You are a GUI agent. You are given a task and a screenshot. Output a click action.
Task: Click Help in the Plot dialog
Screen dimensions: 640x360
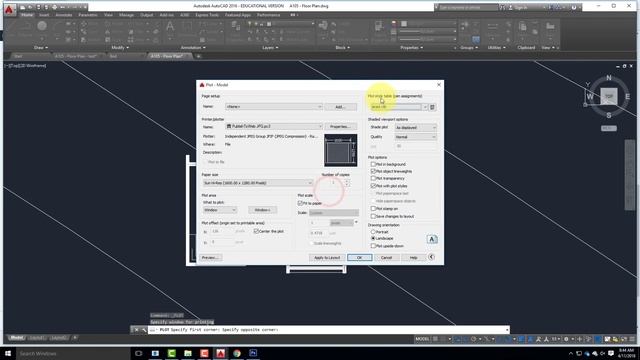(413, 258)
